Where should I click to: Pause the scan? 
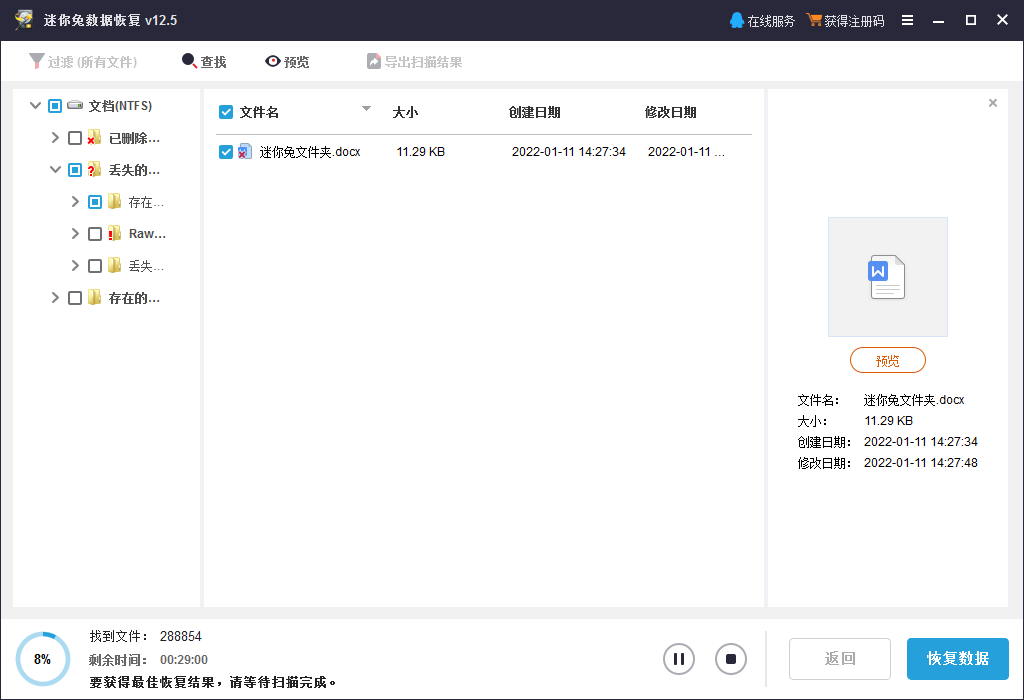(x=679, y=659)
